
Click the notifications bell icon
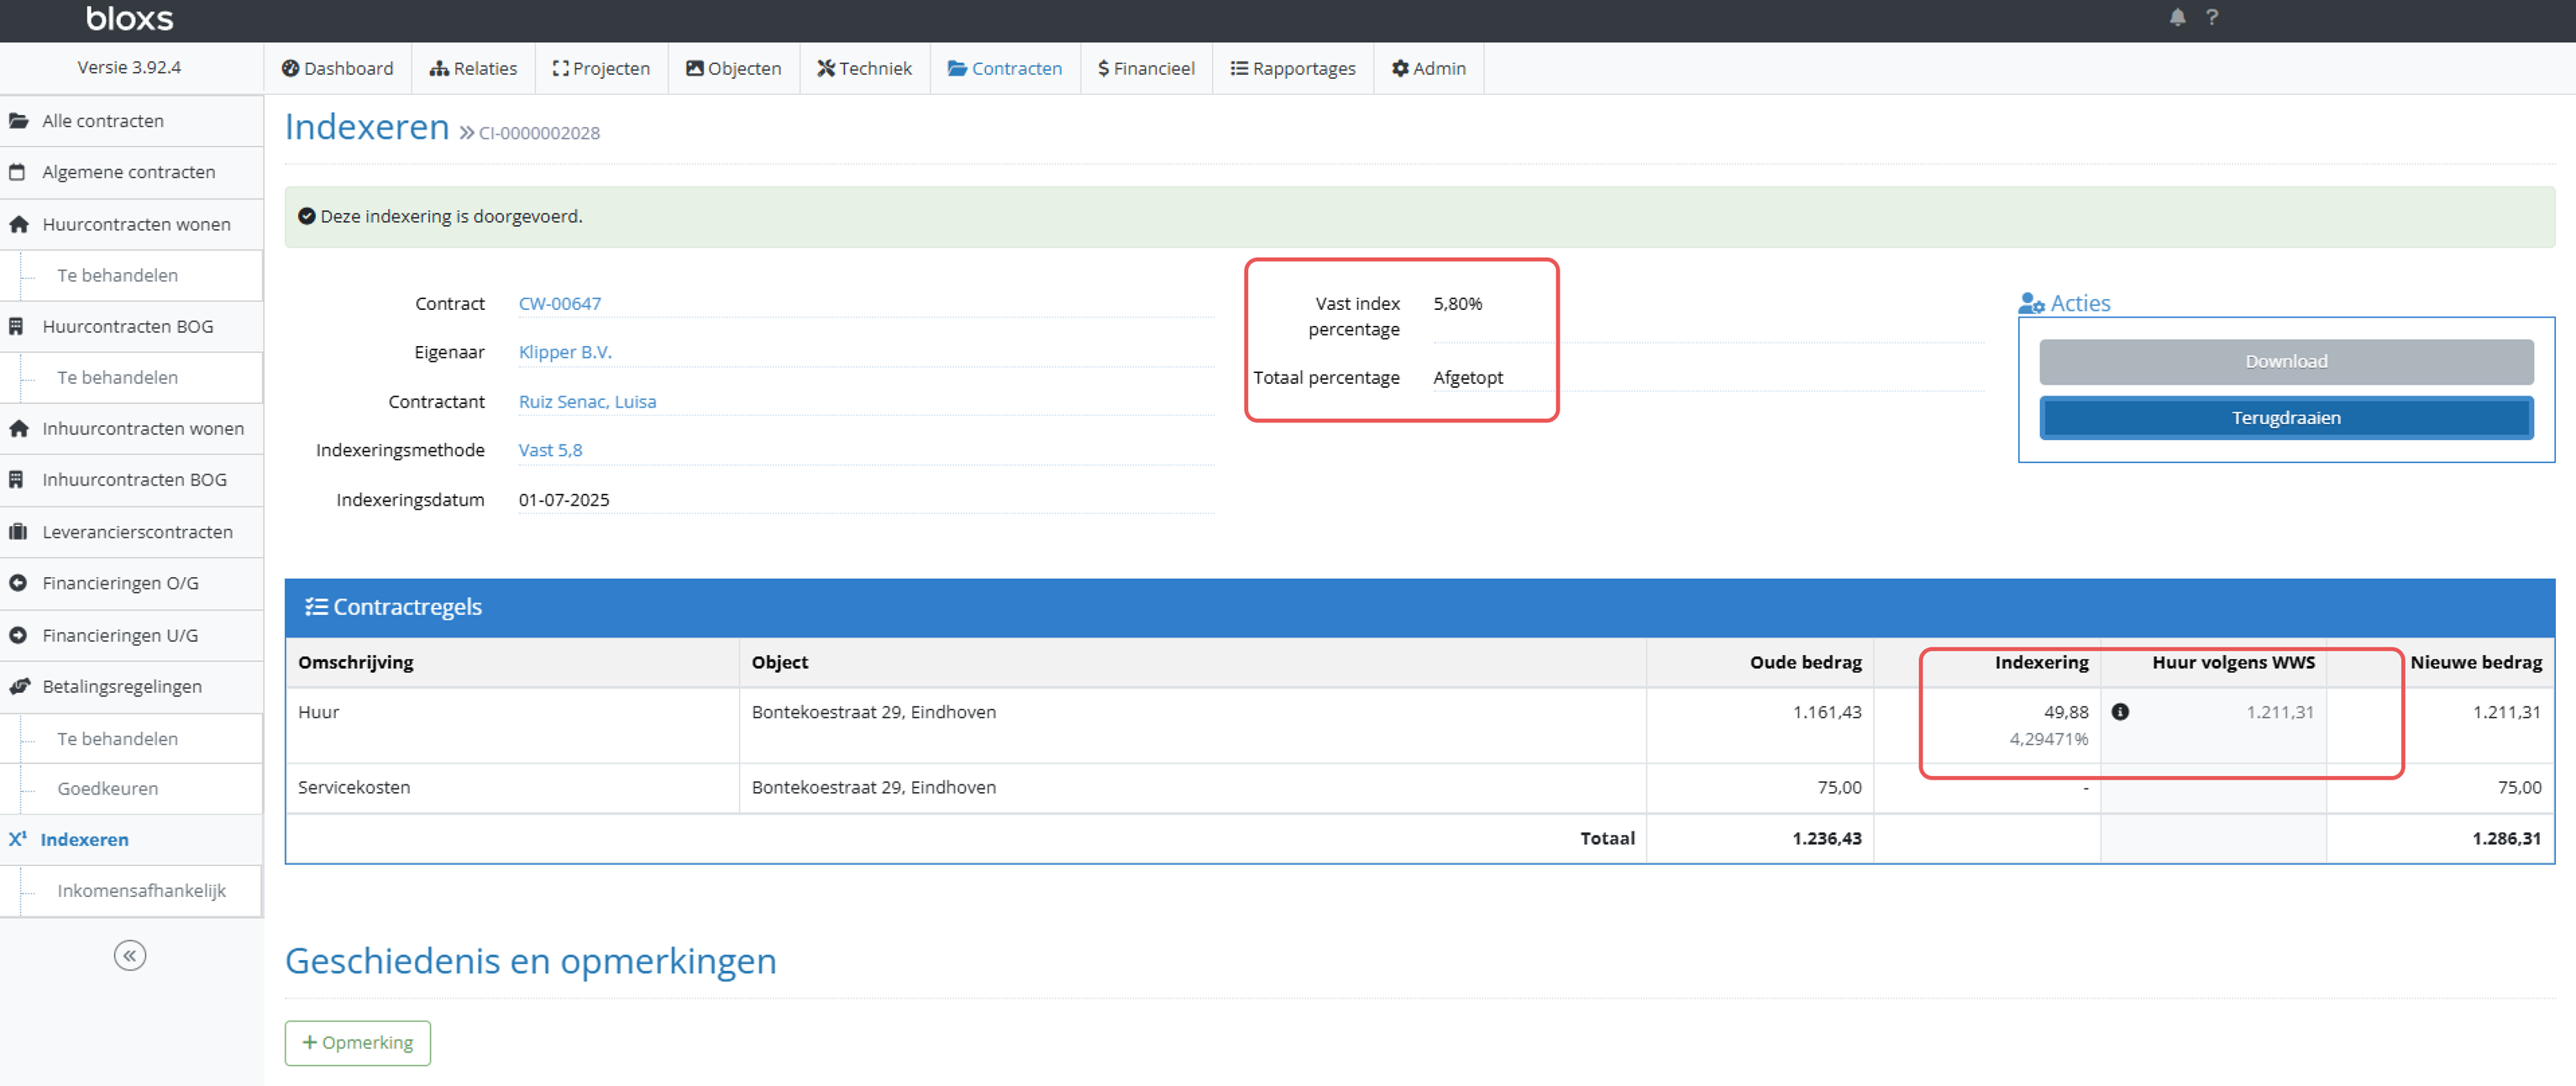tap(2177, 17)
